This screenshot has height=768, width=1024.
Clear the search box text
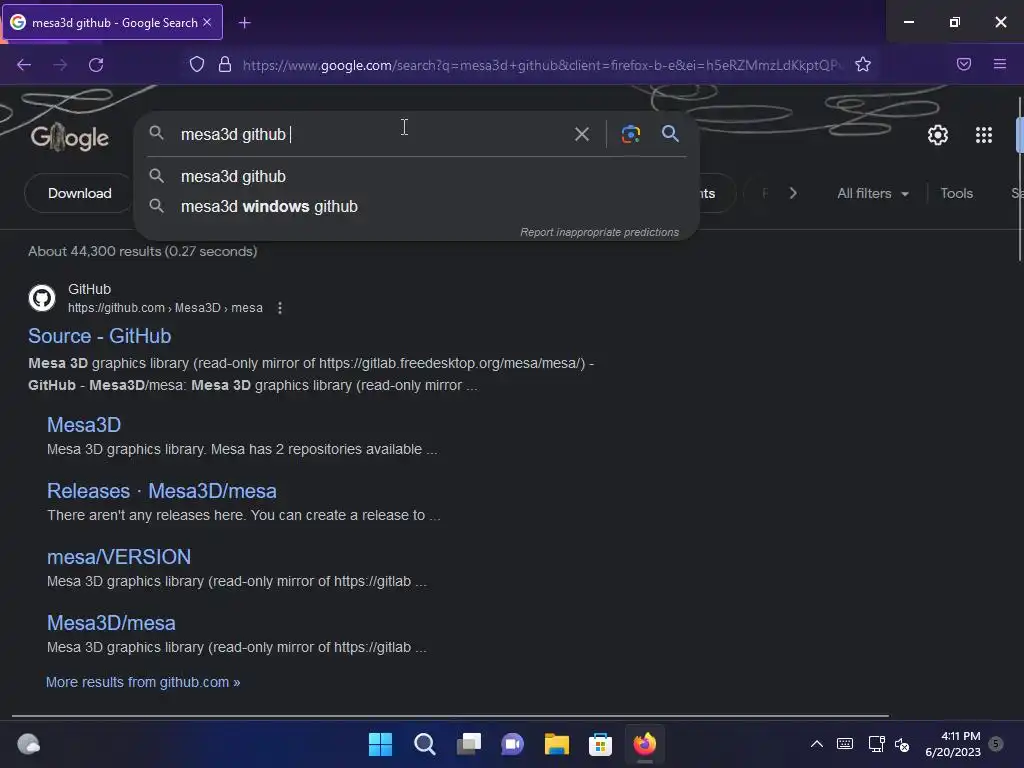(581, 134)
